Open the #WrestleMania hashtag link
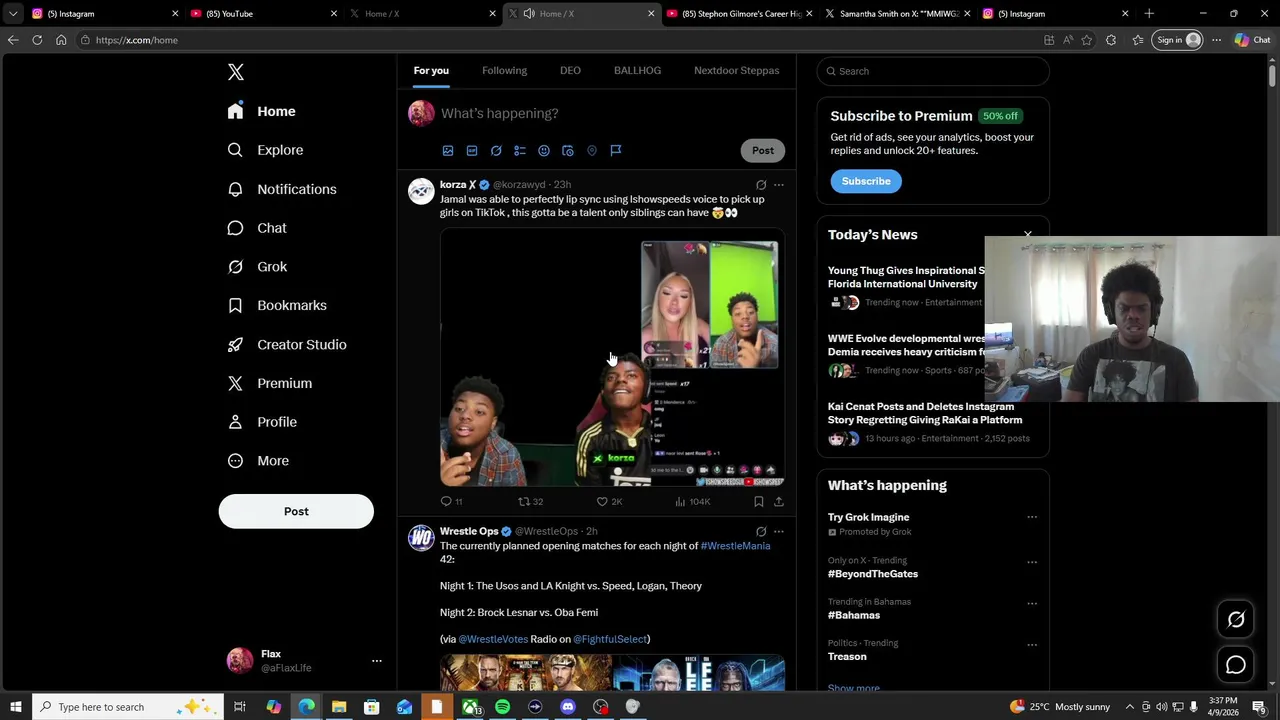This screenshot has width=1280, height=720. (735, 546)
